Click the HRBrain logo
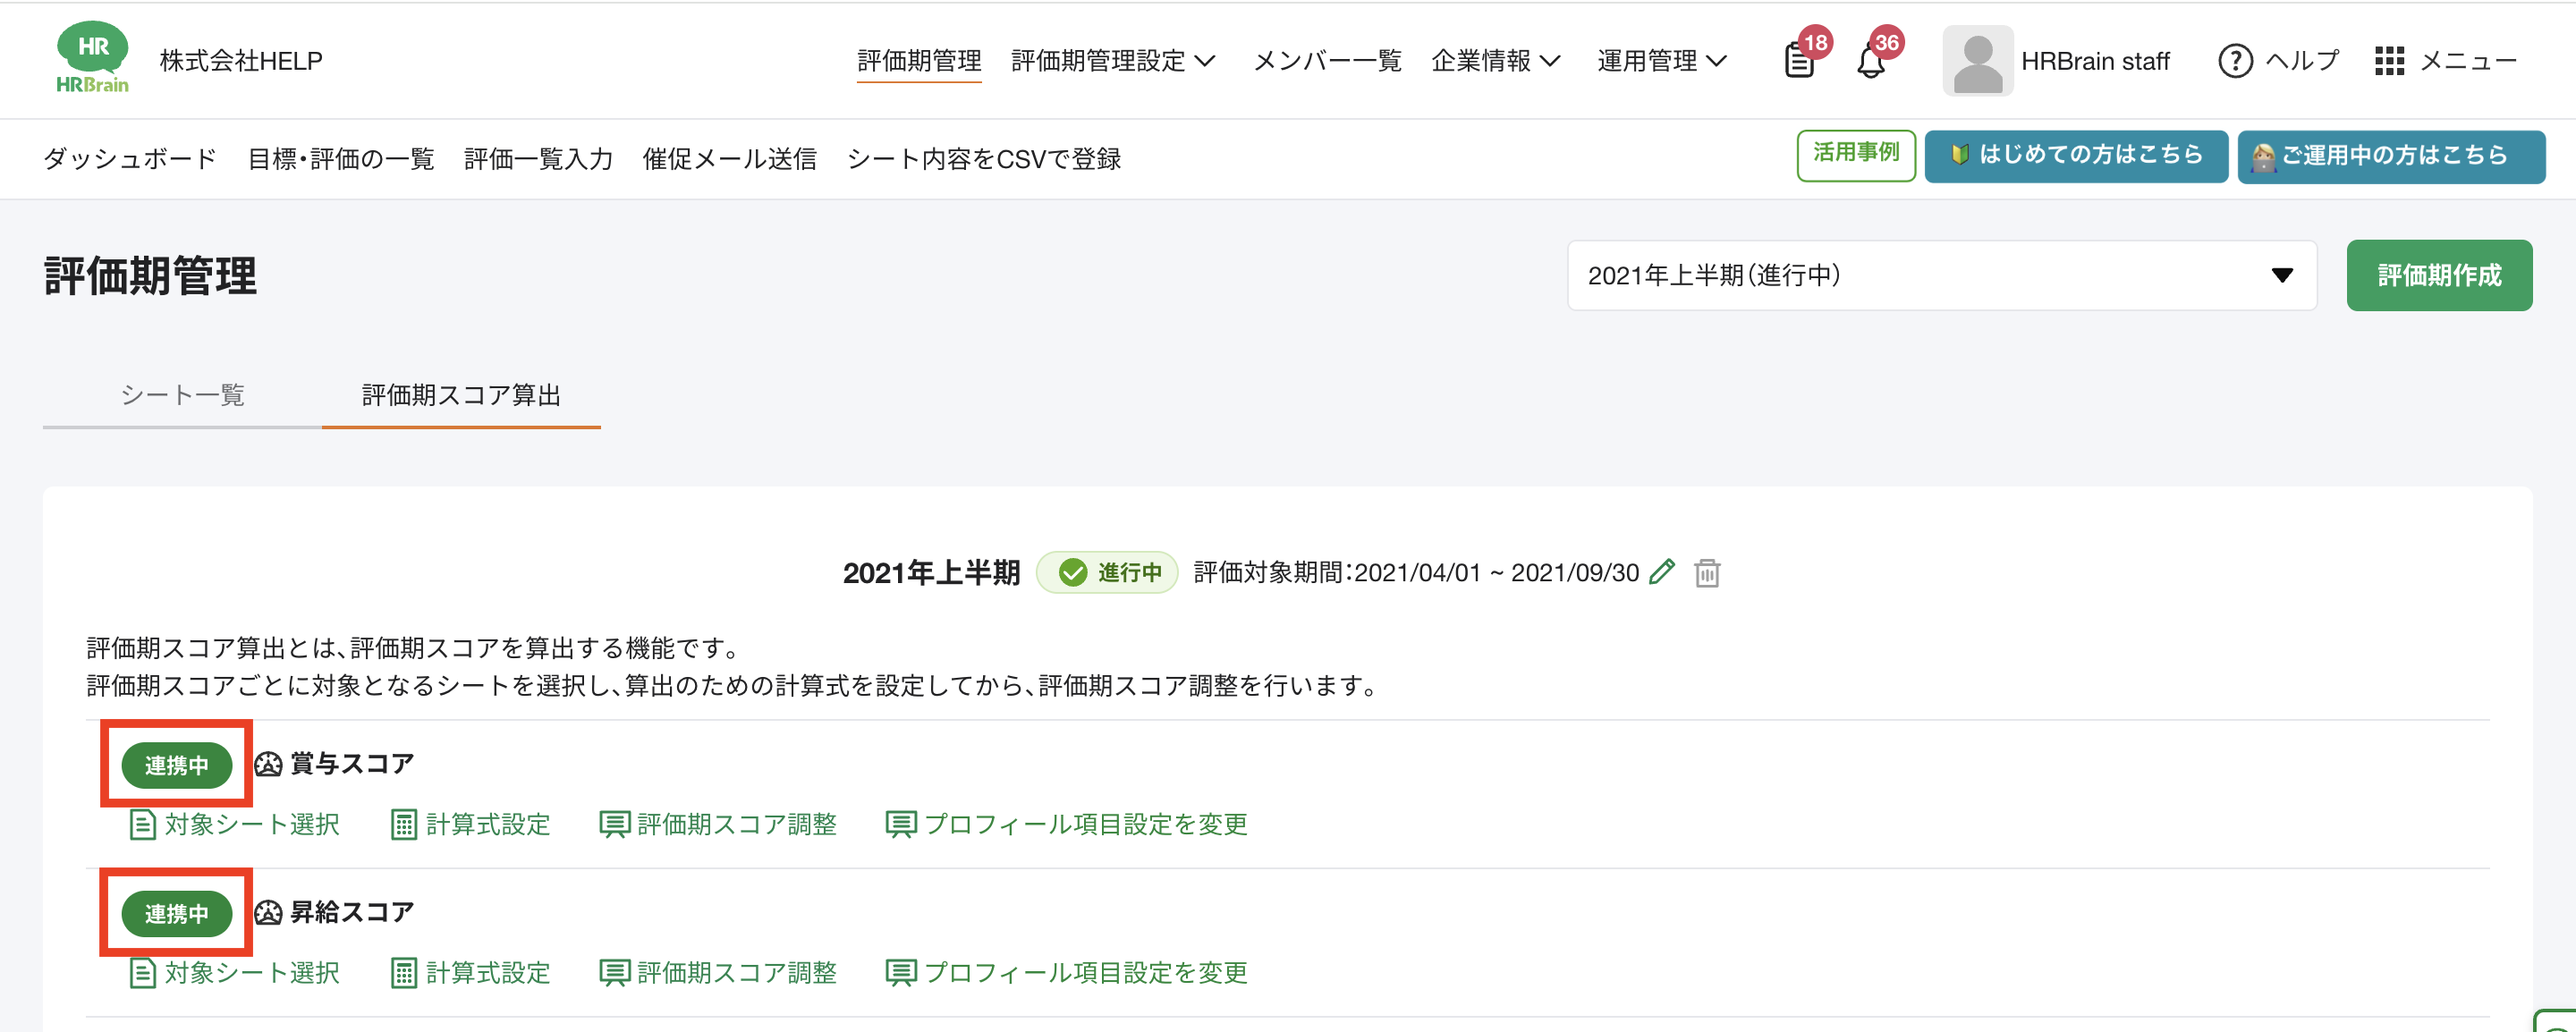This screenshot has height=1032, width=2576. (x=92, y=59)
